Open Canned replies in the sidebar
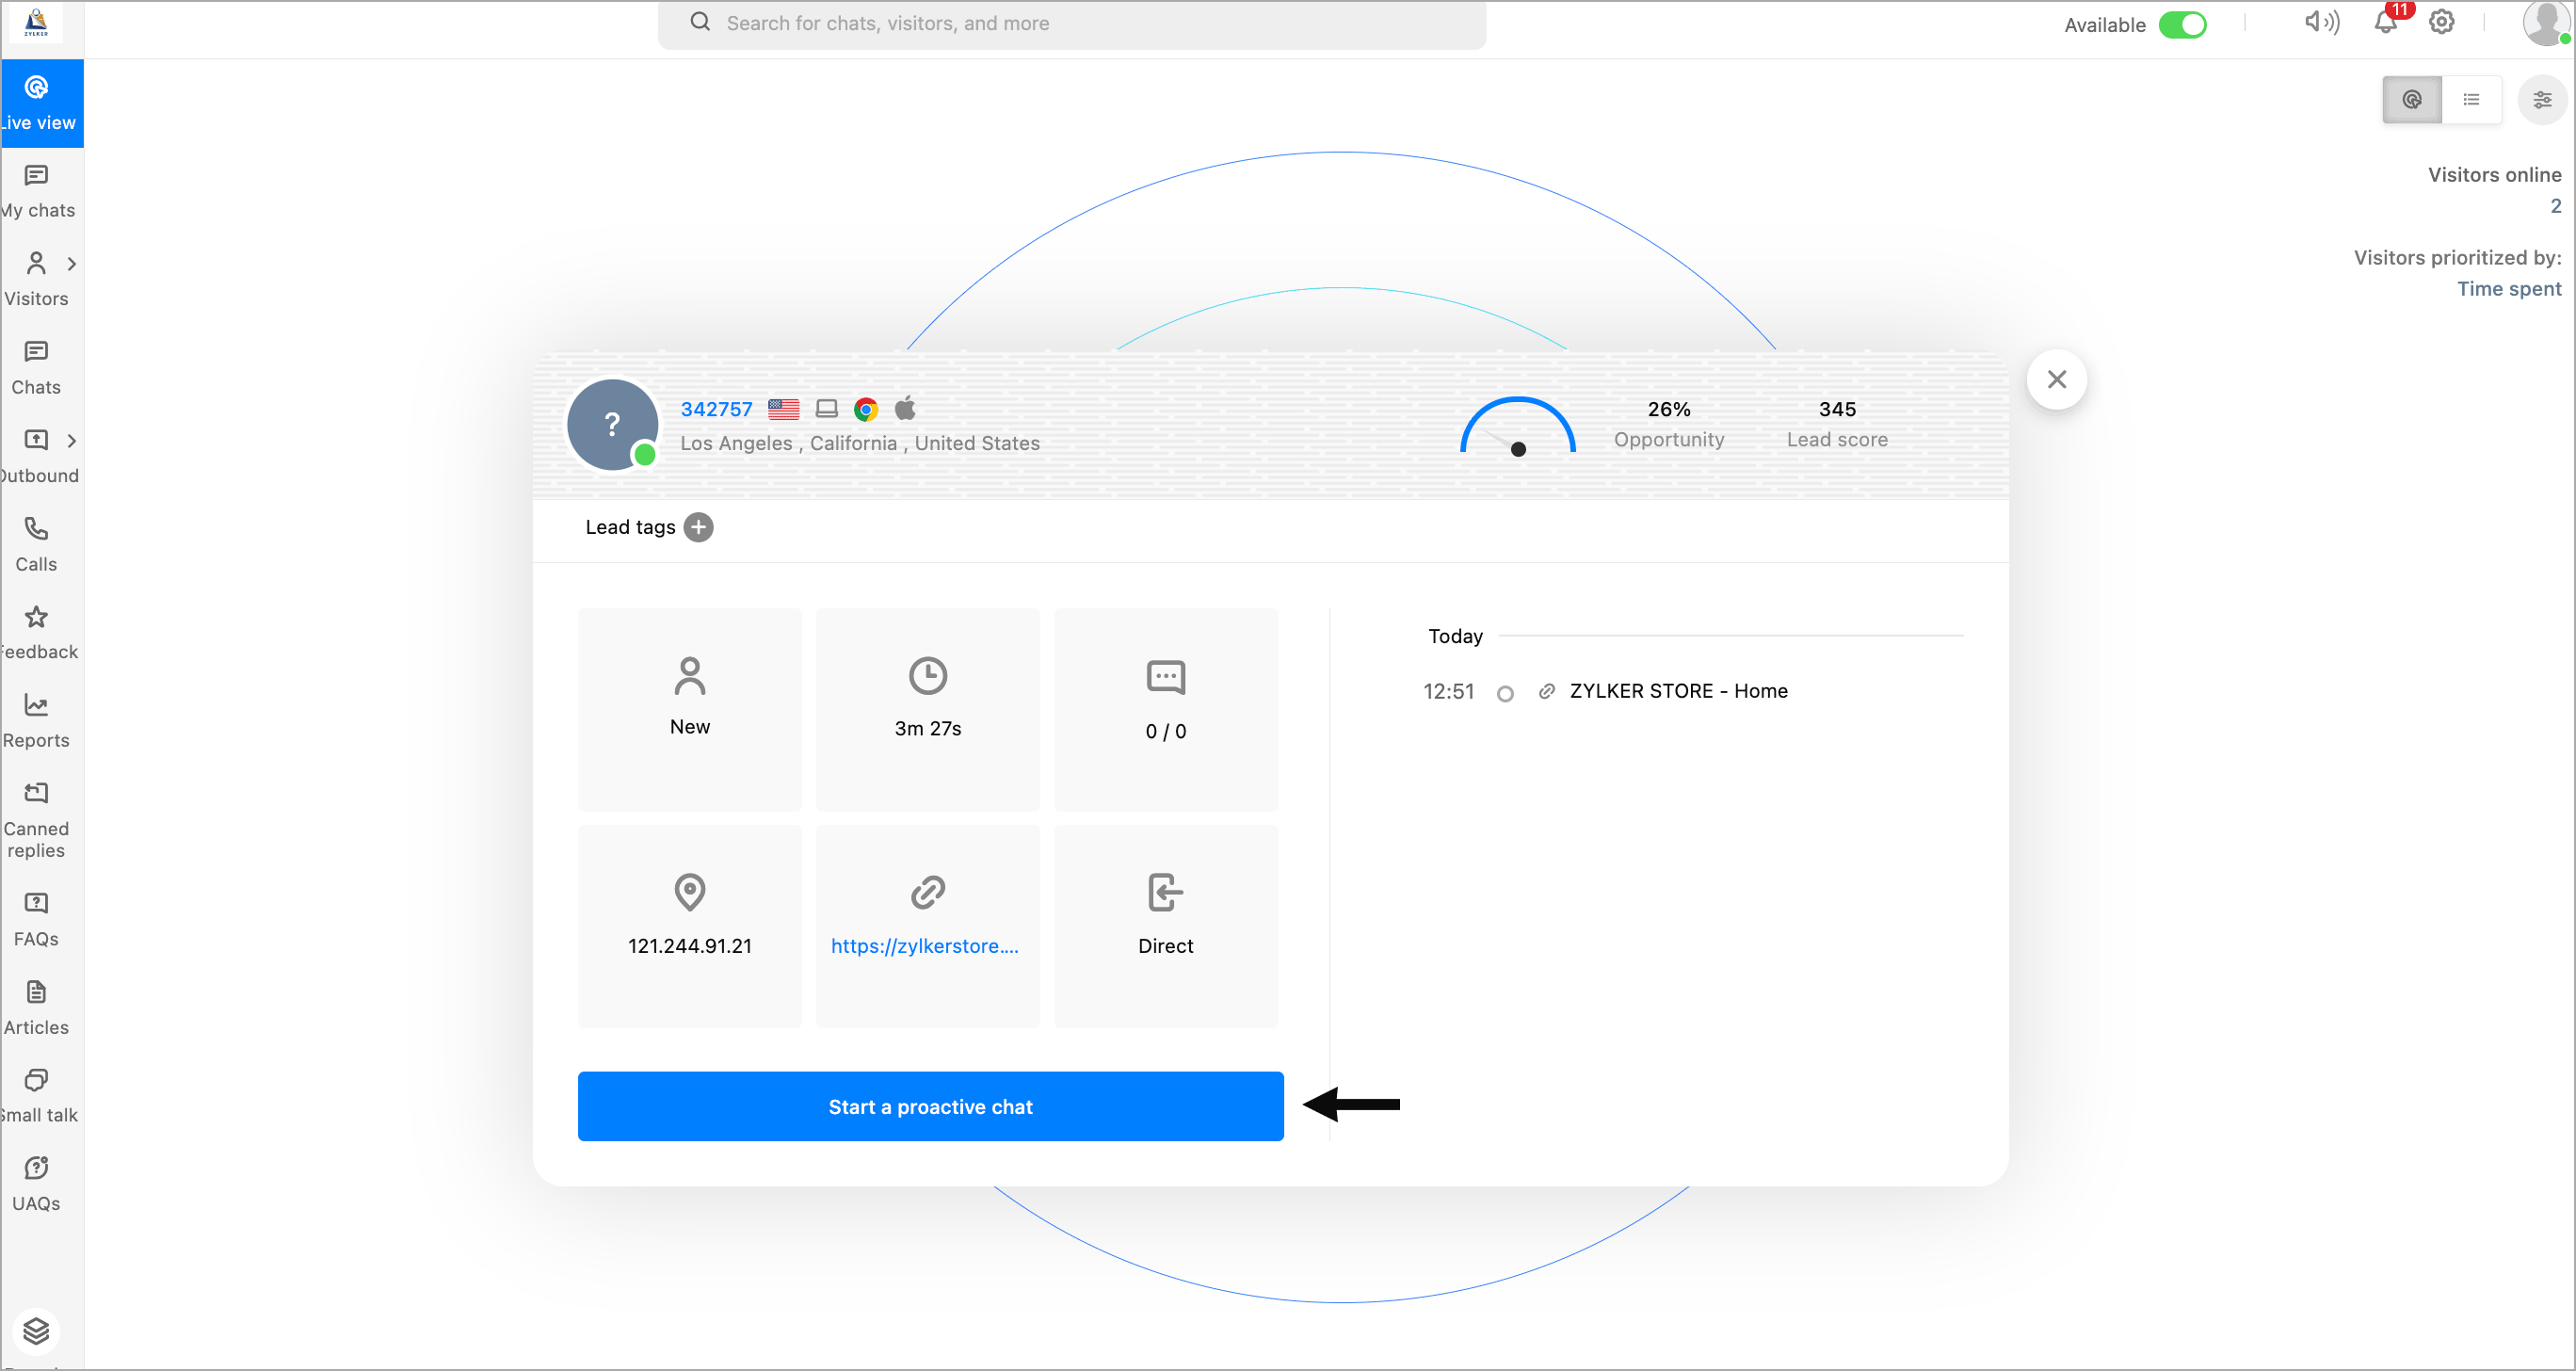The width and height of the screenshot is (2576, 1371). point(36,820)
